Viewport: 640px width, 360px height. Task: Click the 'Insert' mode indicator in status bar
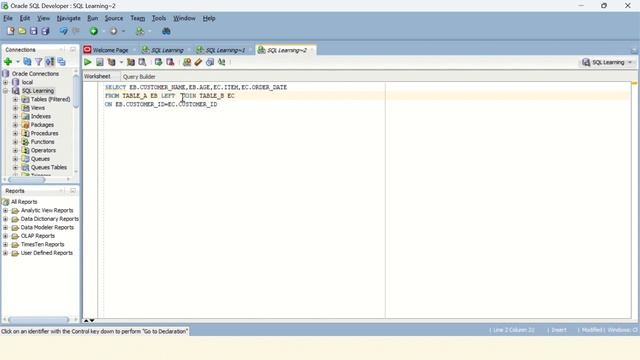559,330
